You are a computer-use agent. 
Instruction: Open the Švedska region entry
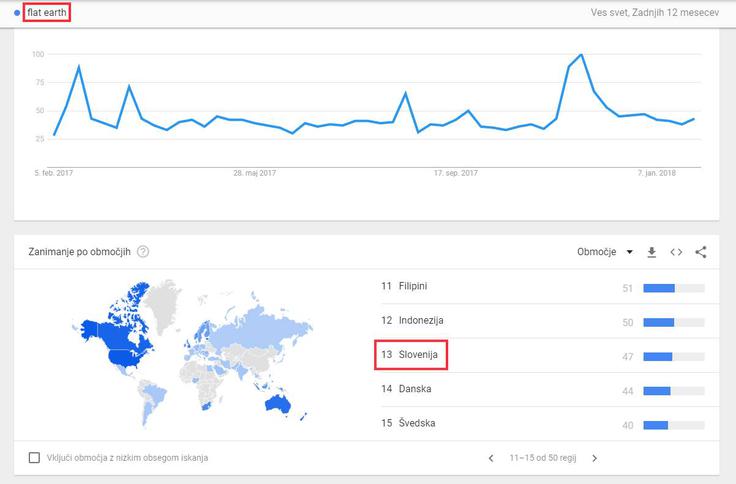(543, 423)
